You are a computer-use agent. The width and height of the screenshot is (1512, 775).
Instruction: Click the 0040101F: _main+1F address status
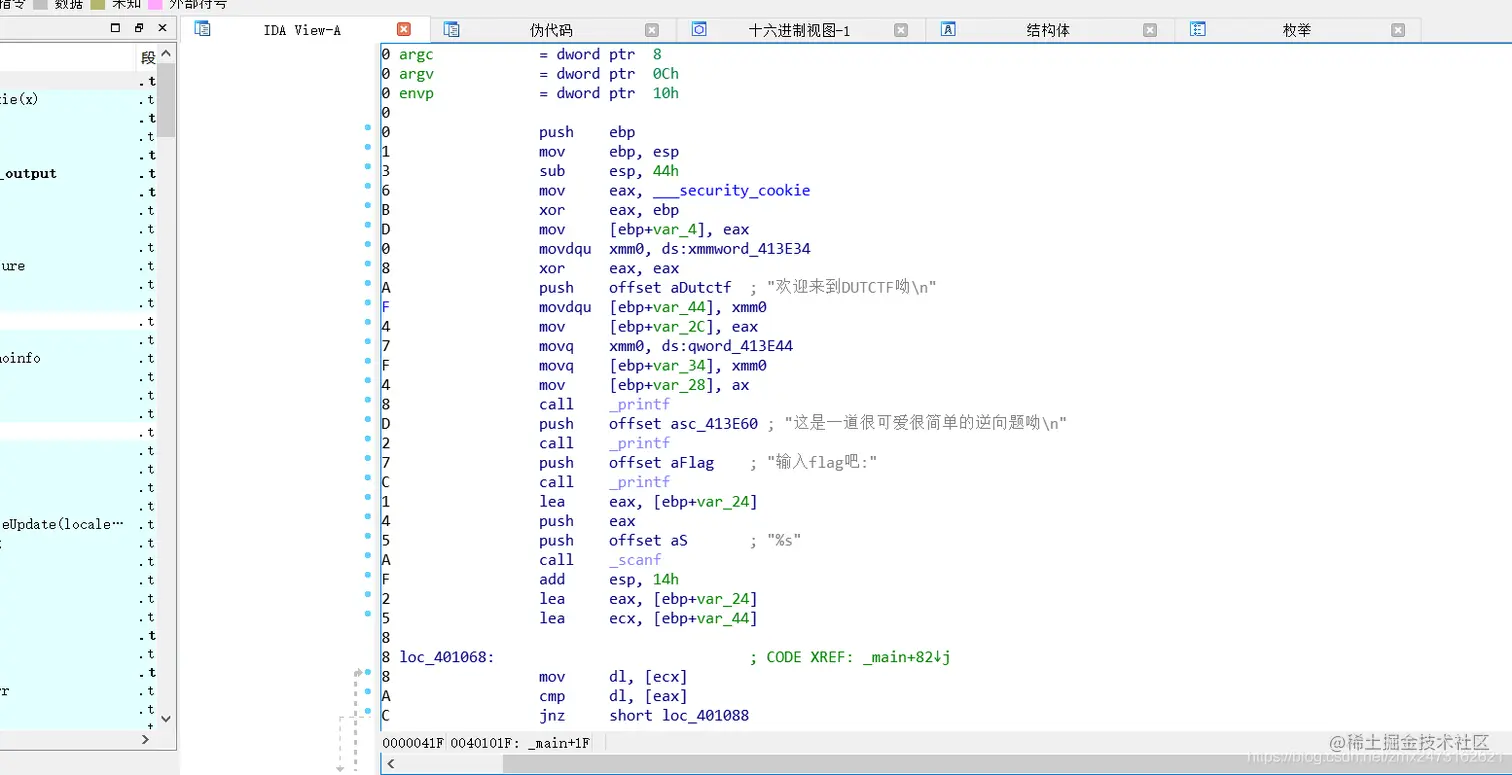(x=520, y=744)
